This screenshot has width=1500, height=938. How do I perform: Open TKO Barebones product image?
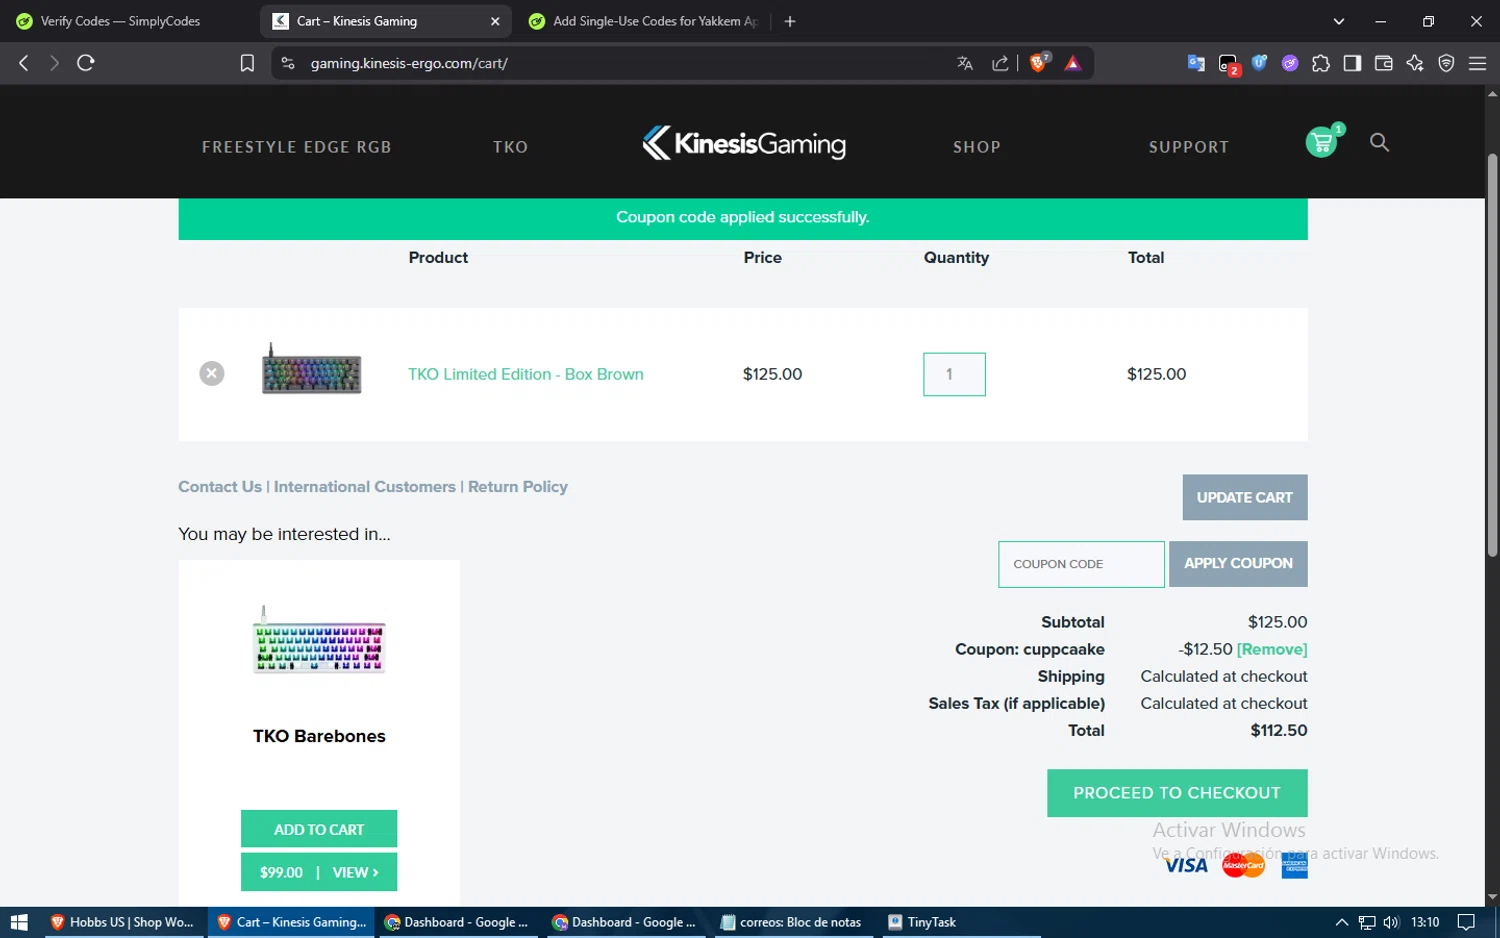[x=319, y=640]
